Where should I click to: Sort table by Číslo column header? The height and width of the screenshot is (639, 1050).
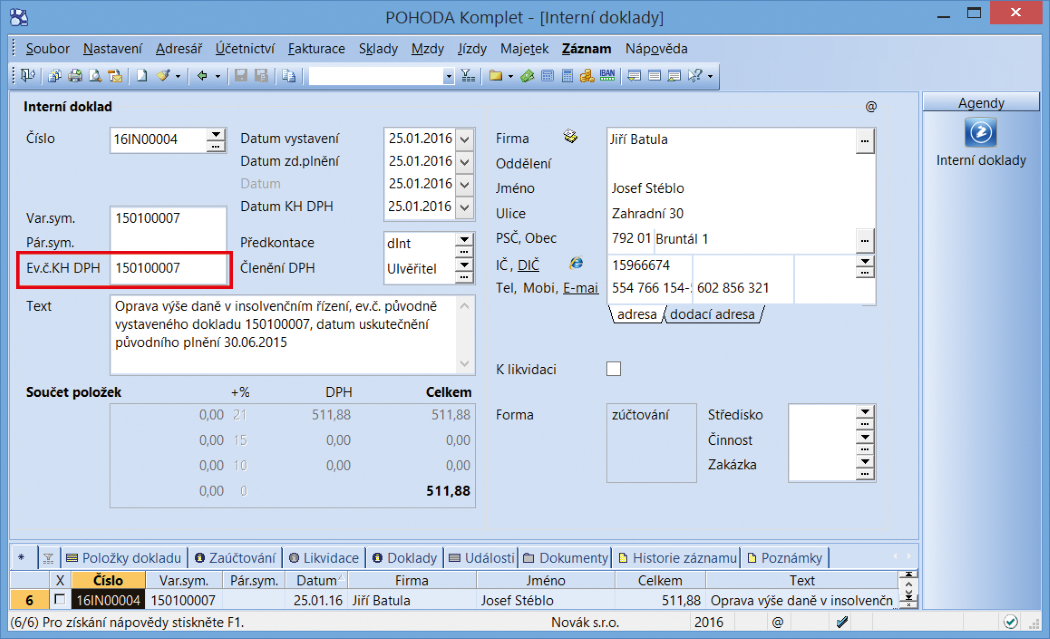click(108, 580)
